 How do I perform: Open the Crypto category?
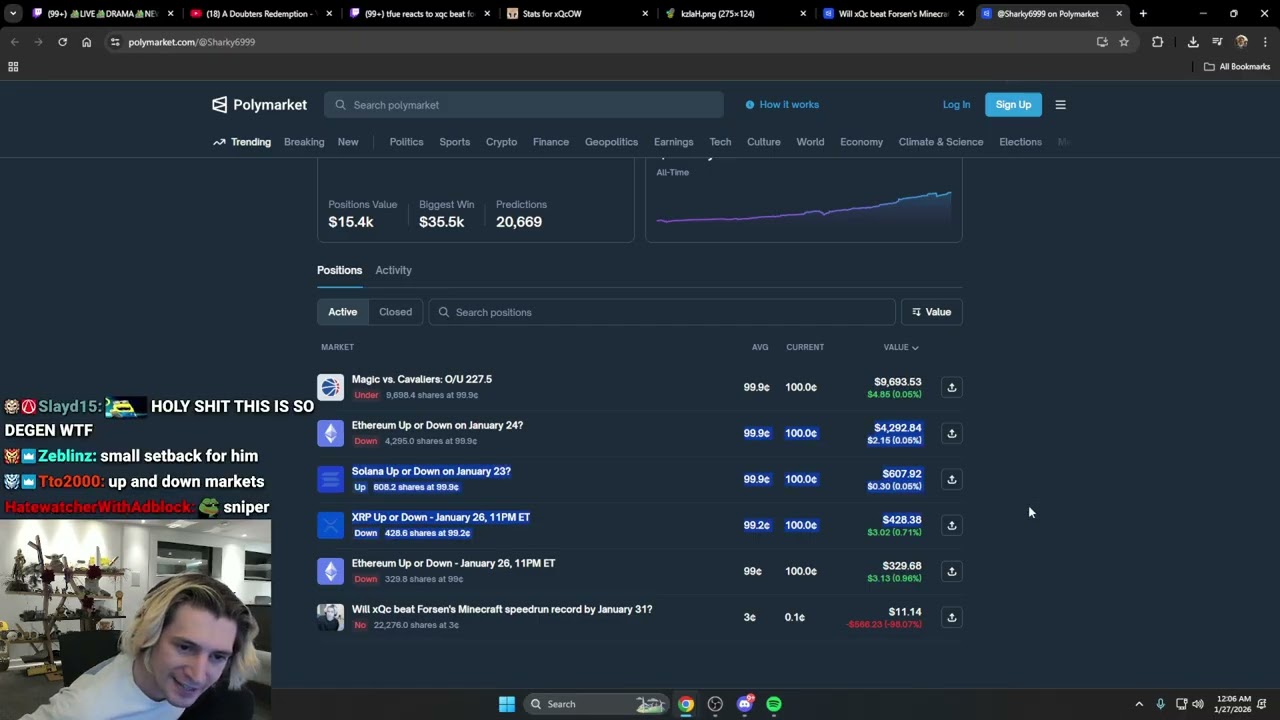coord(501,142)
